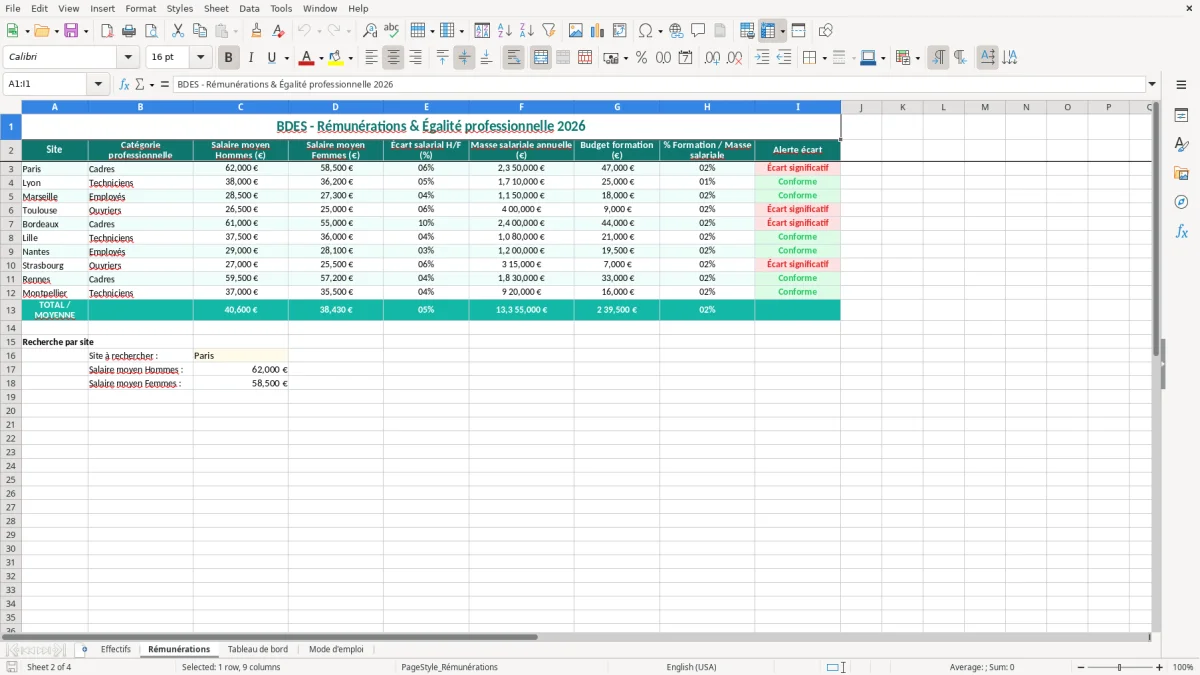The height and width of the screenshot is (675, 1200).
Task: Click Sort Descending icon
Action: coord(527,31)
